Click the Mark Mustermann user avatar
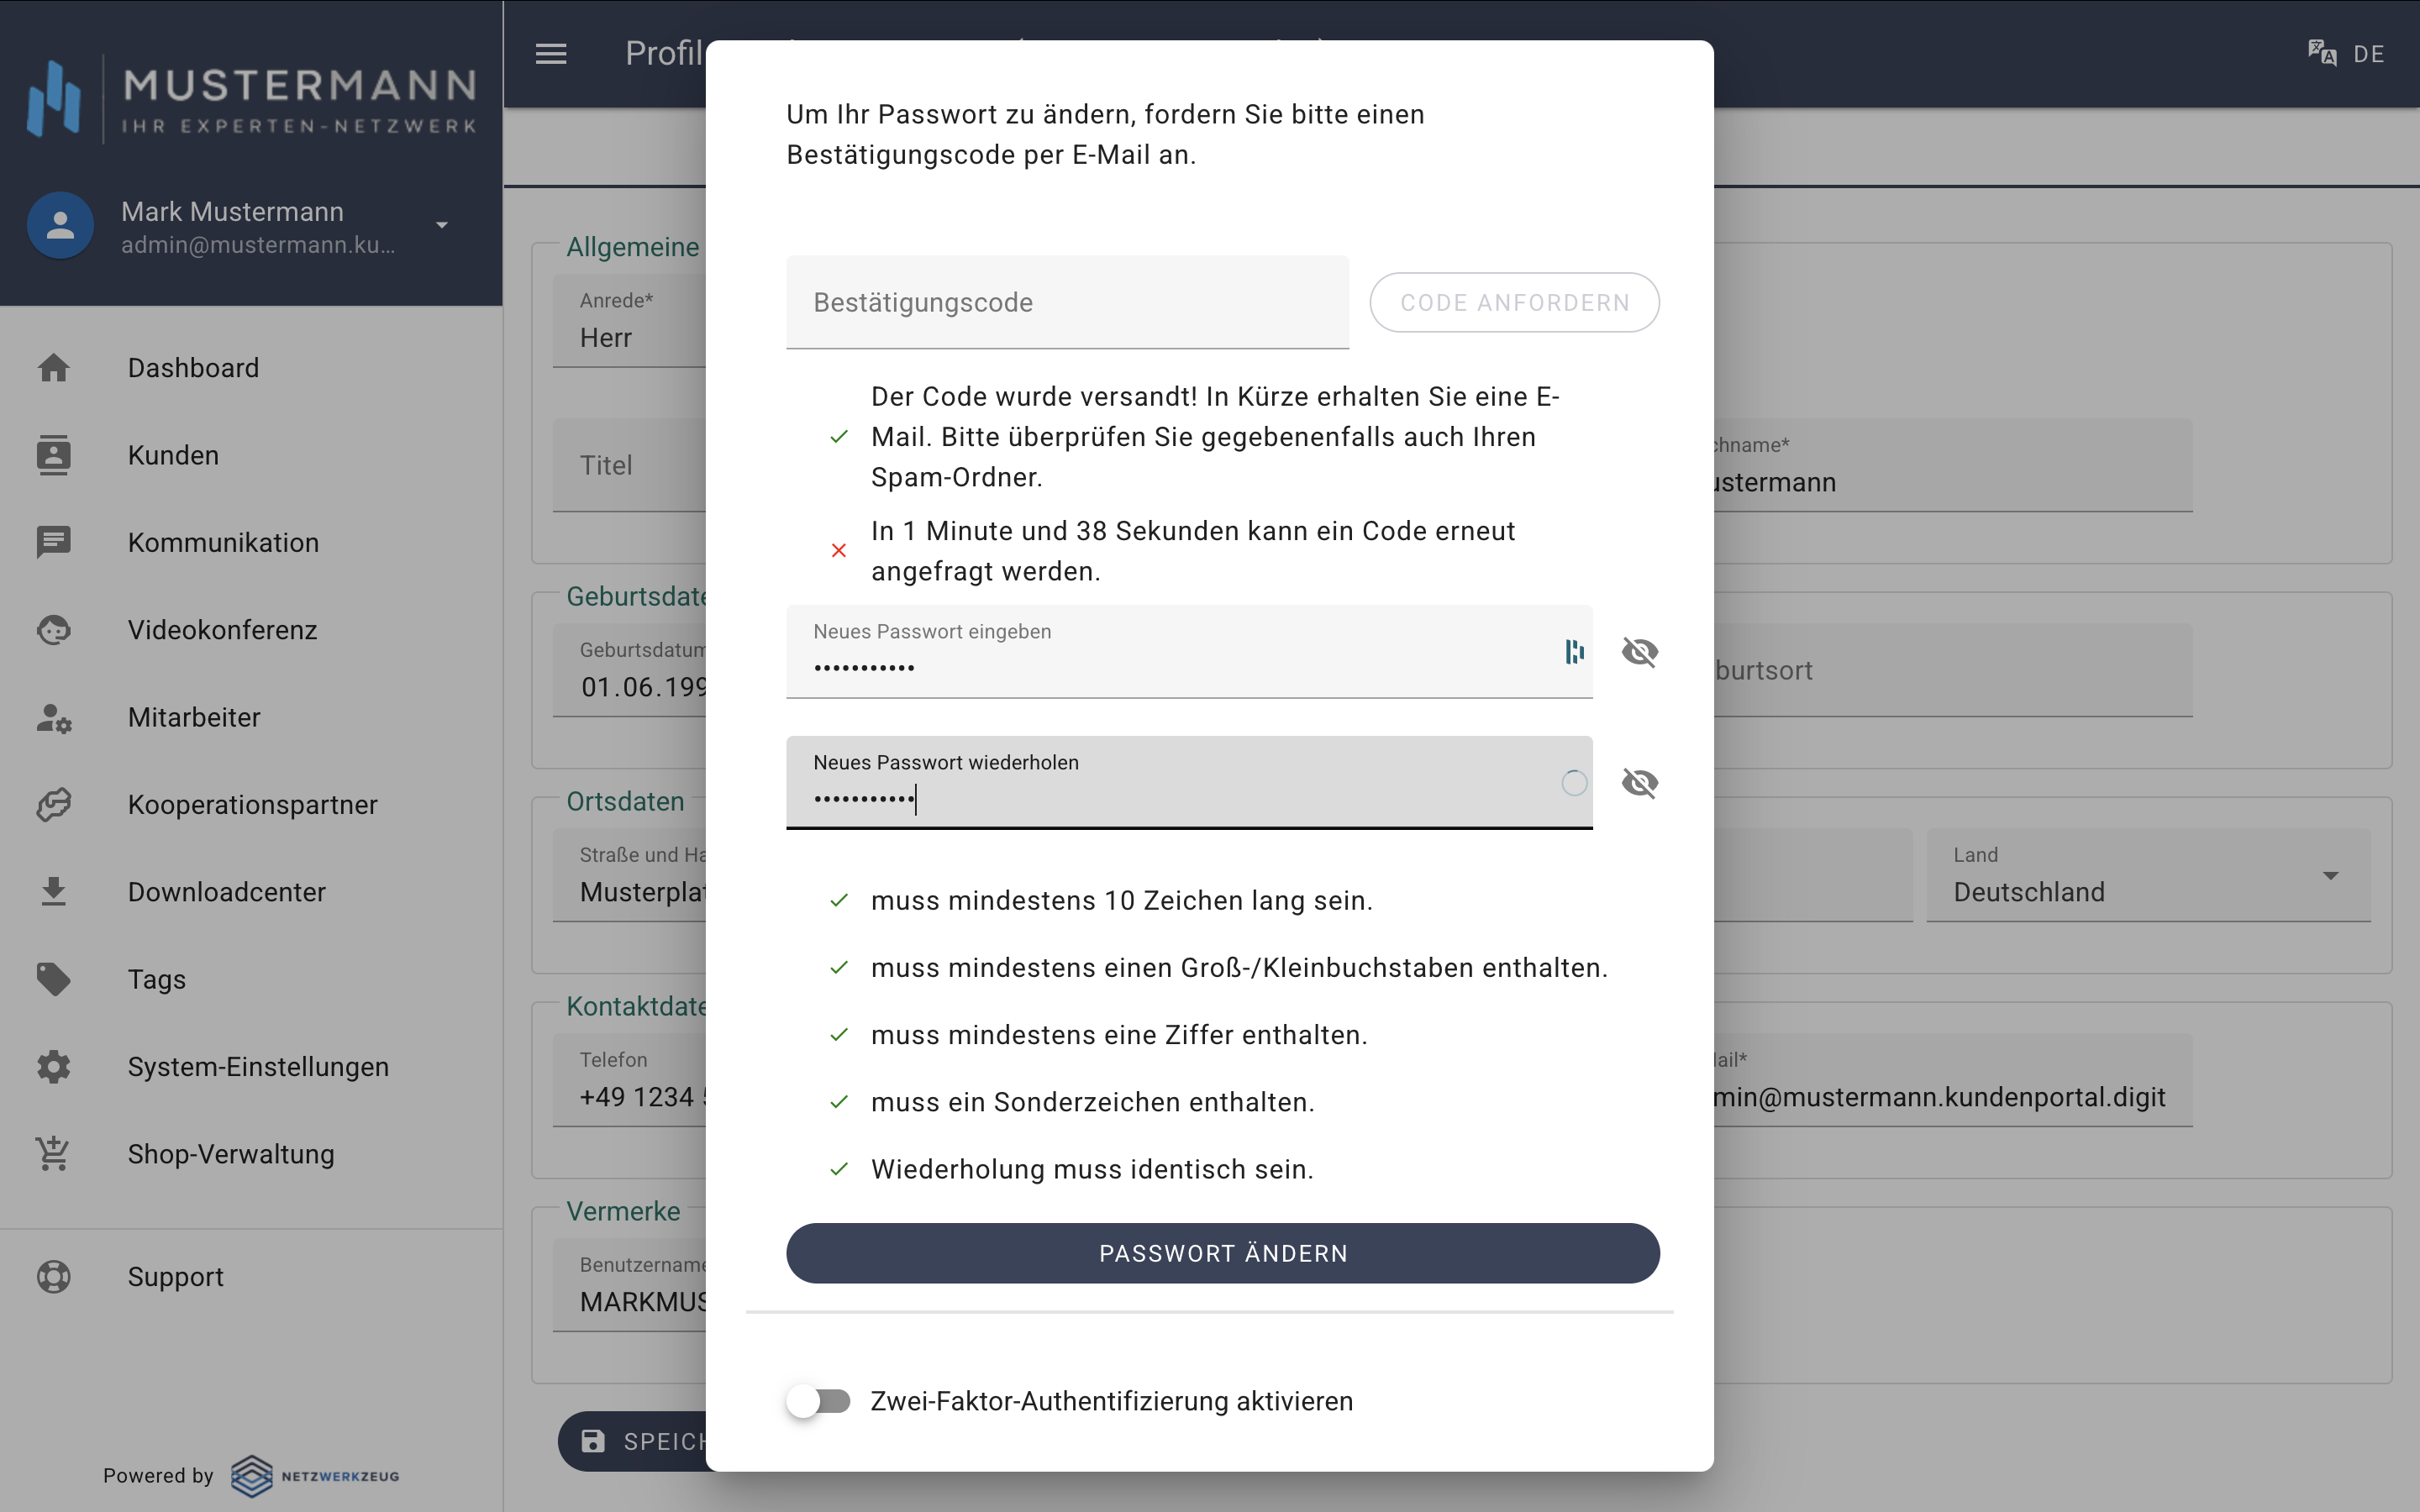This screenshot has height=1512, width=2420. (x=60, y=226)
